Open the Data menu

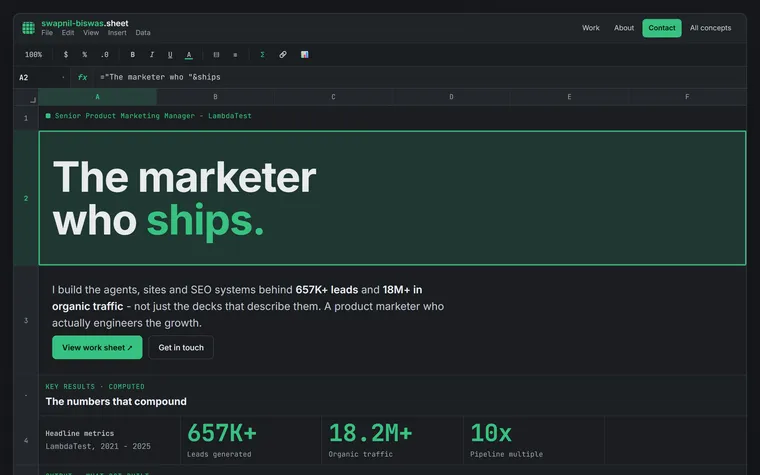tap(143, 33)
